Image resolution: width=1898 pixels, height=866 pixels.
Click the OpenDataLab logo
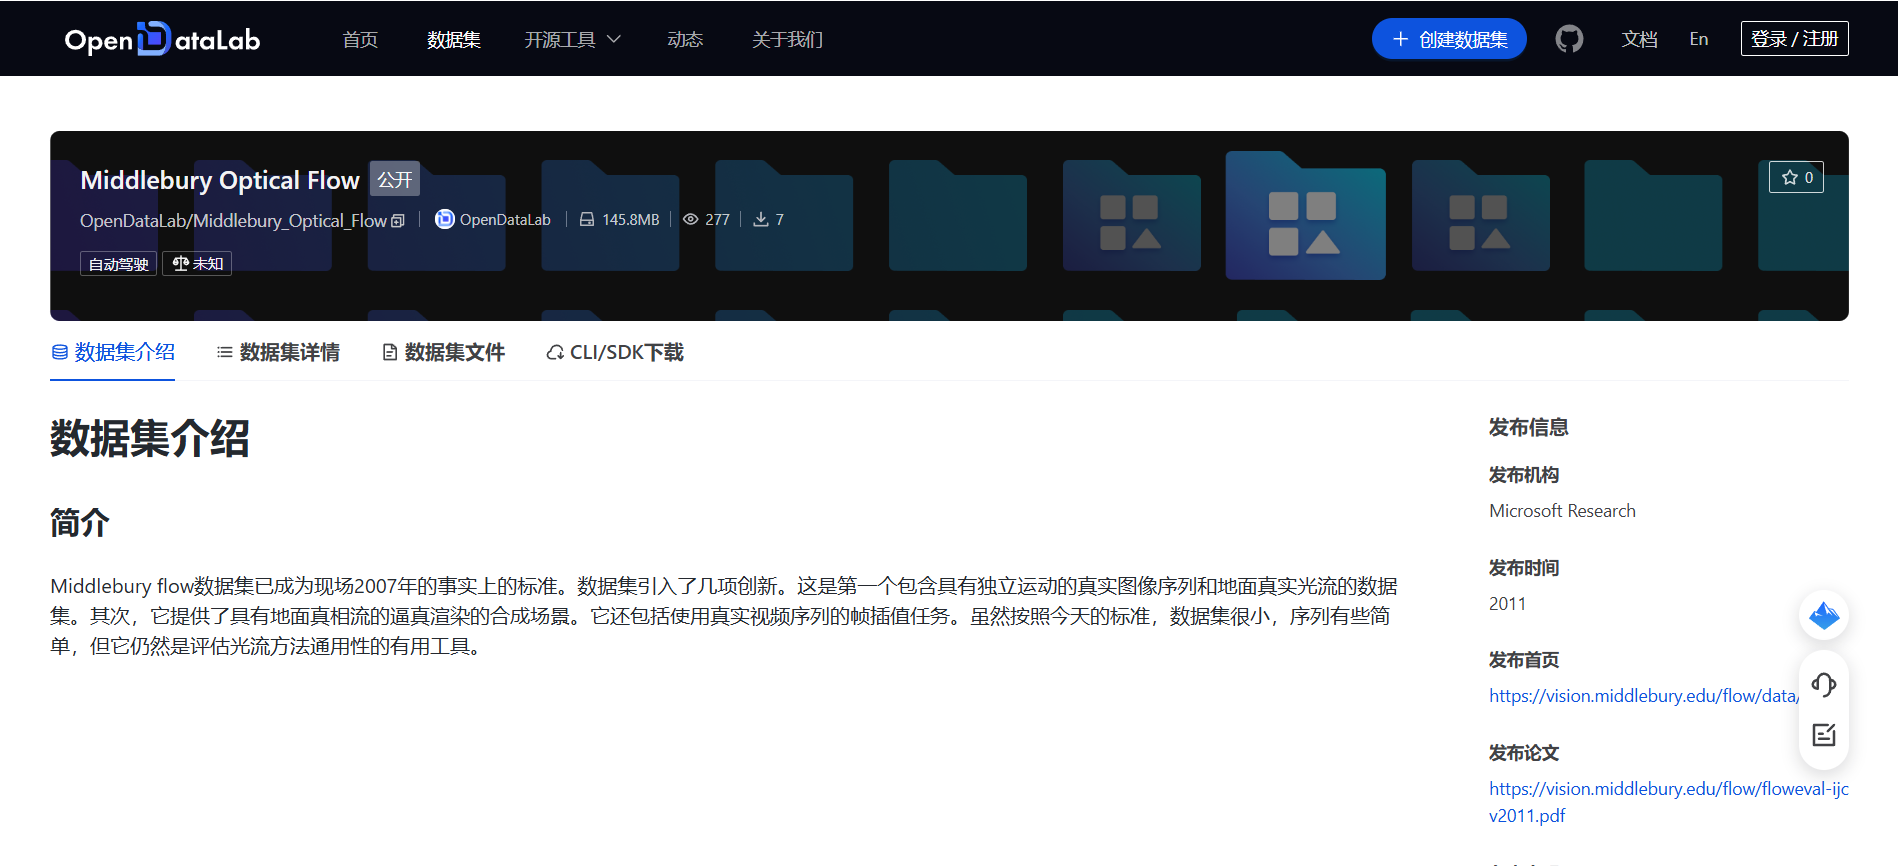coord(162,39)
